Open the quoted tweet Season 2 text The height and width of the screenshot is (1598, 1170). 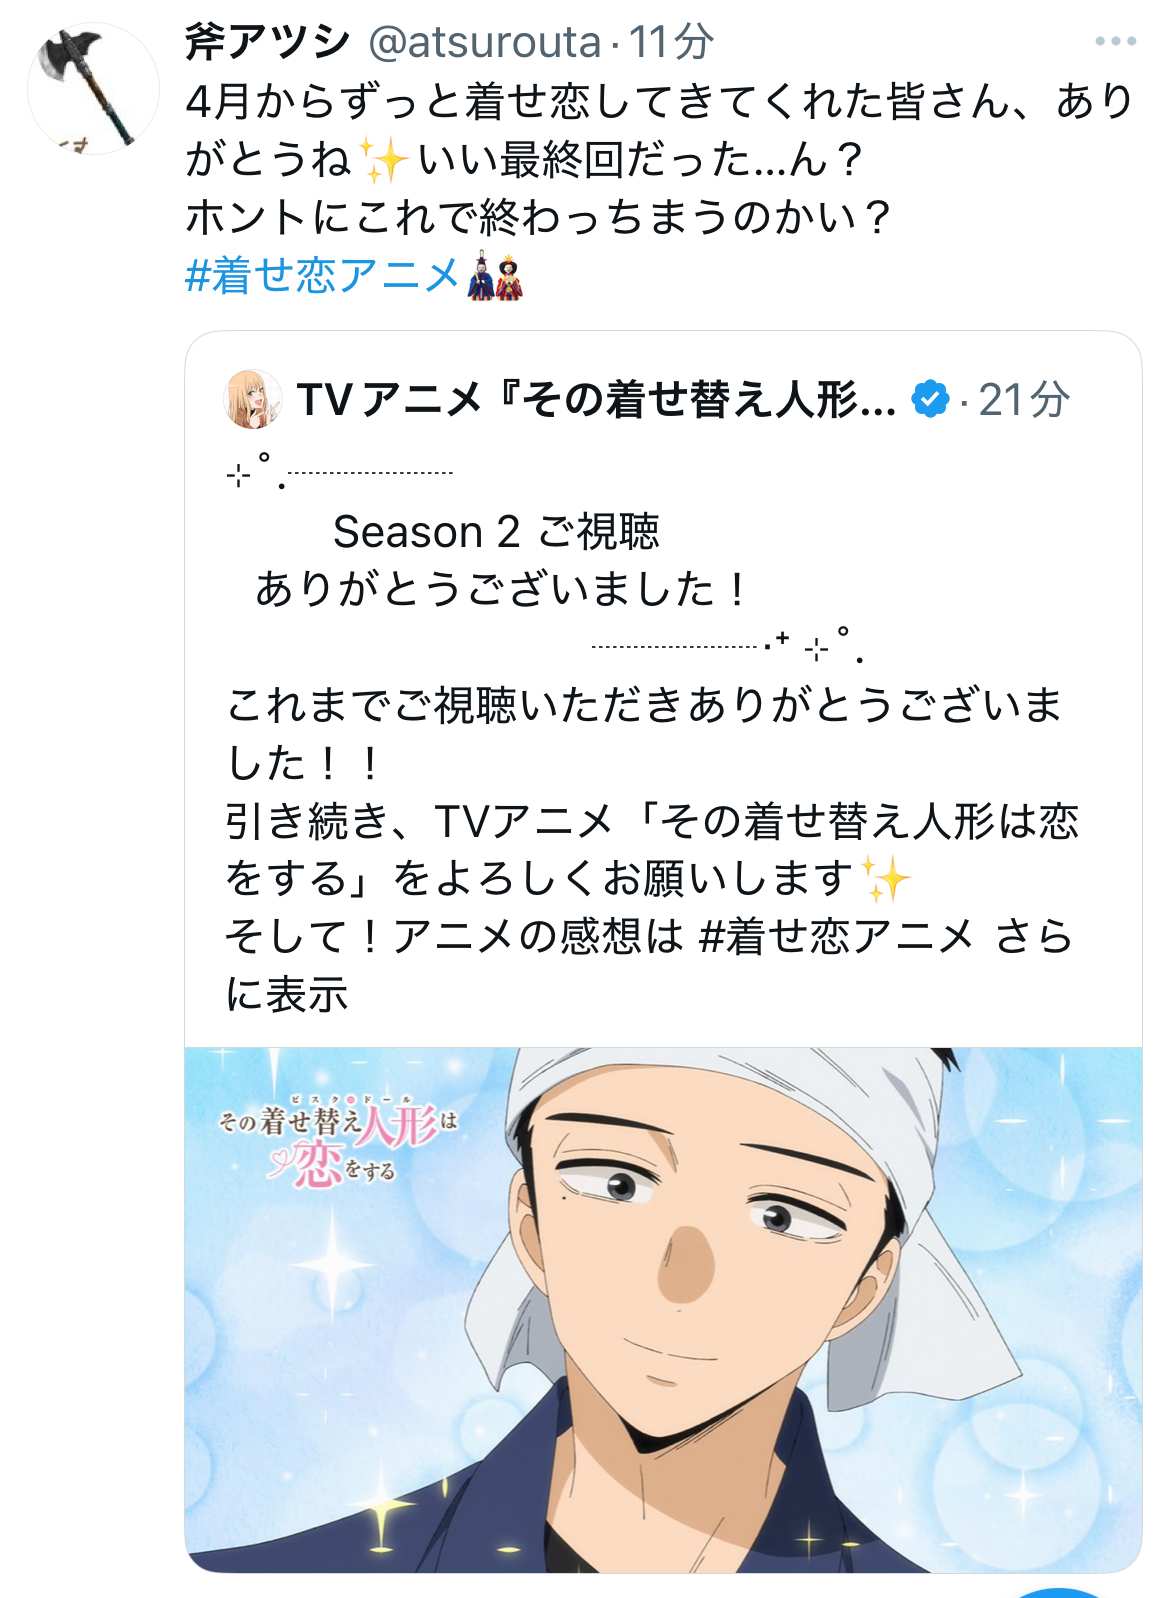[x=496, y=531]
